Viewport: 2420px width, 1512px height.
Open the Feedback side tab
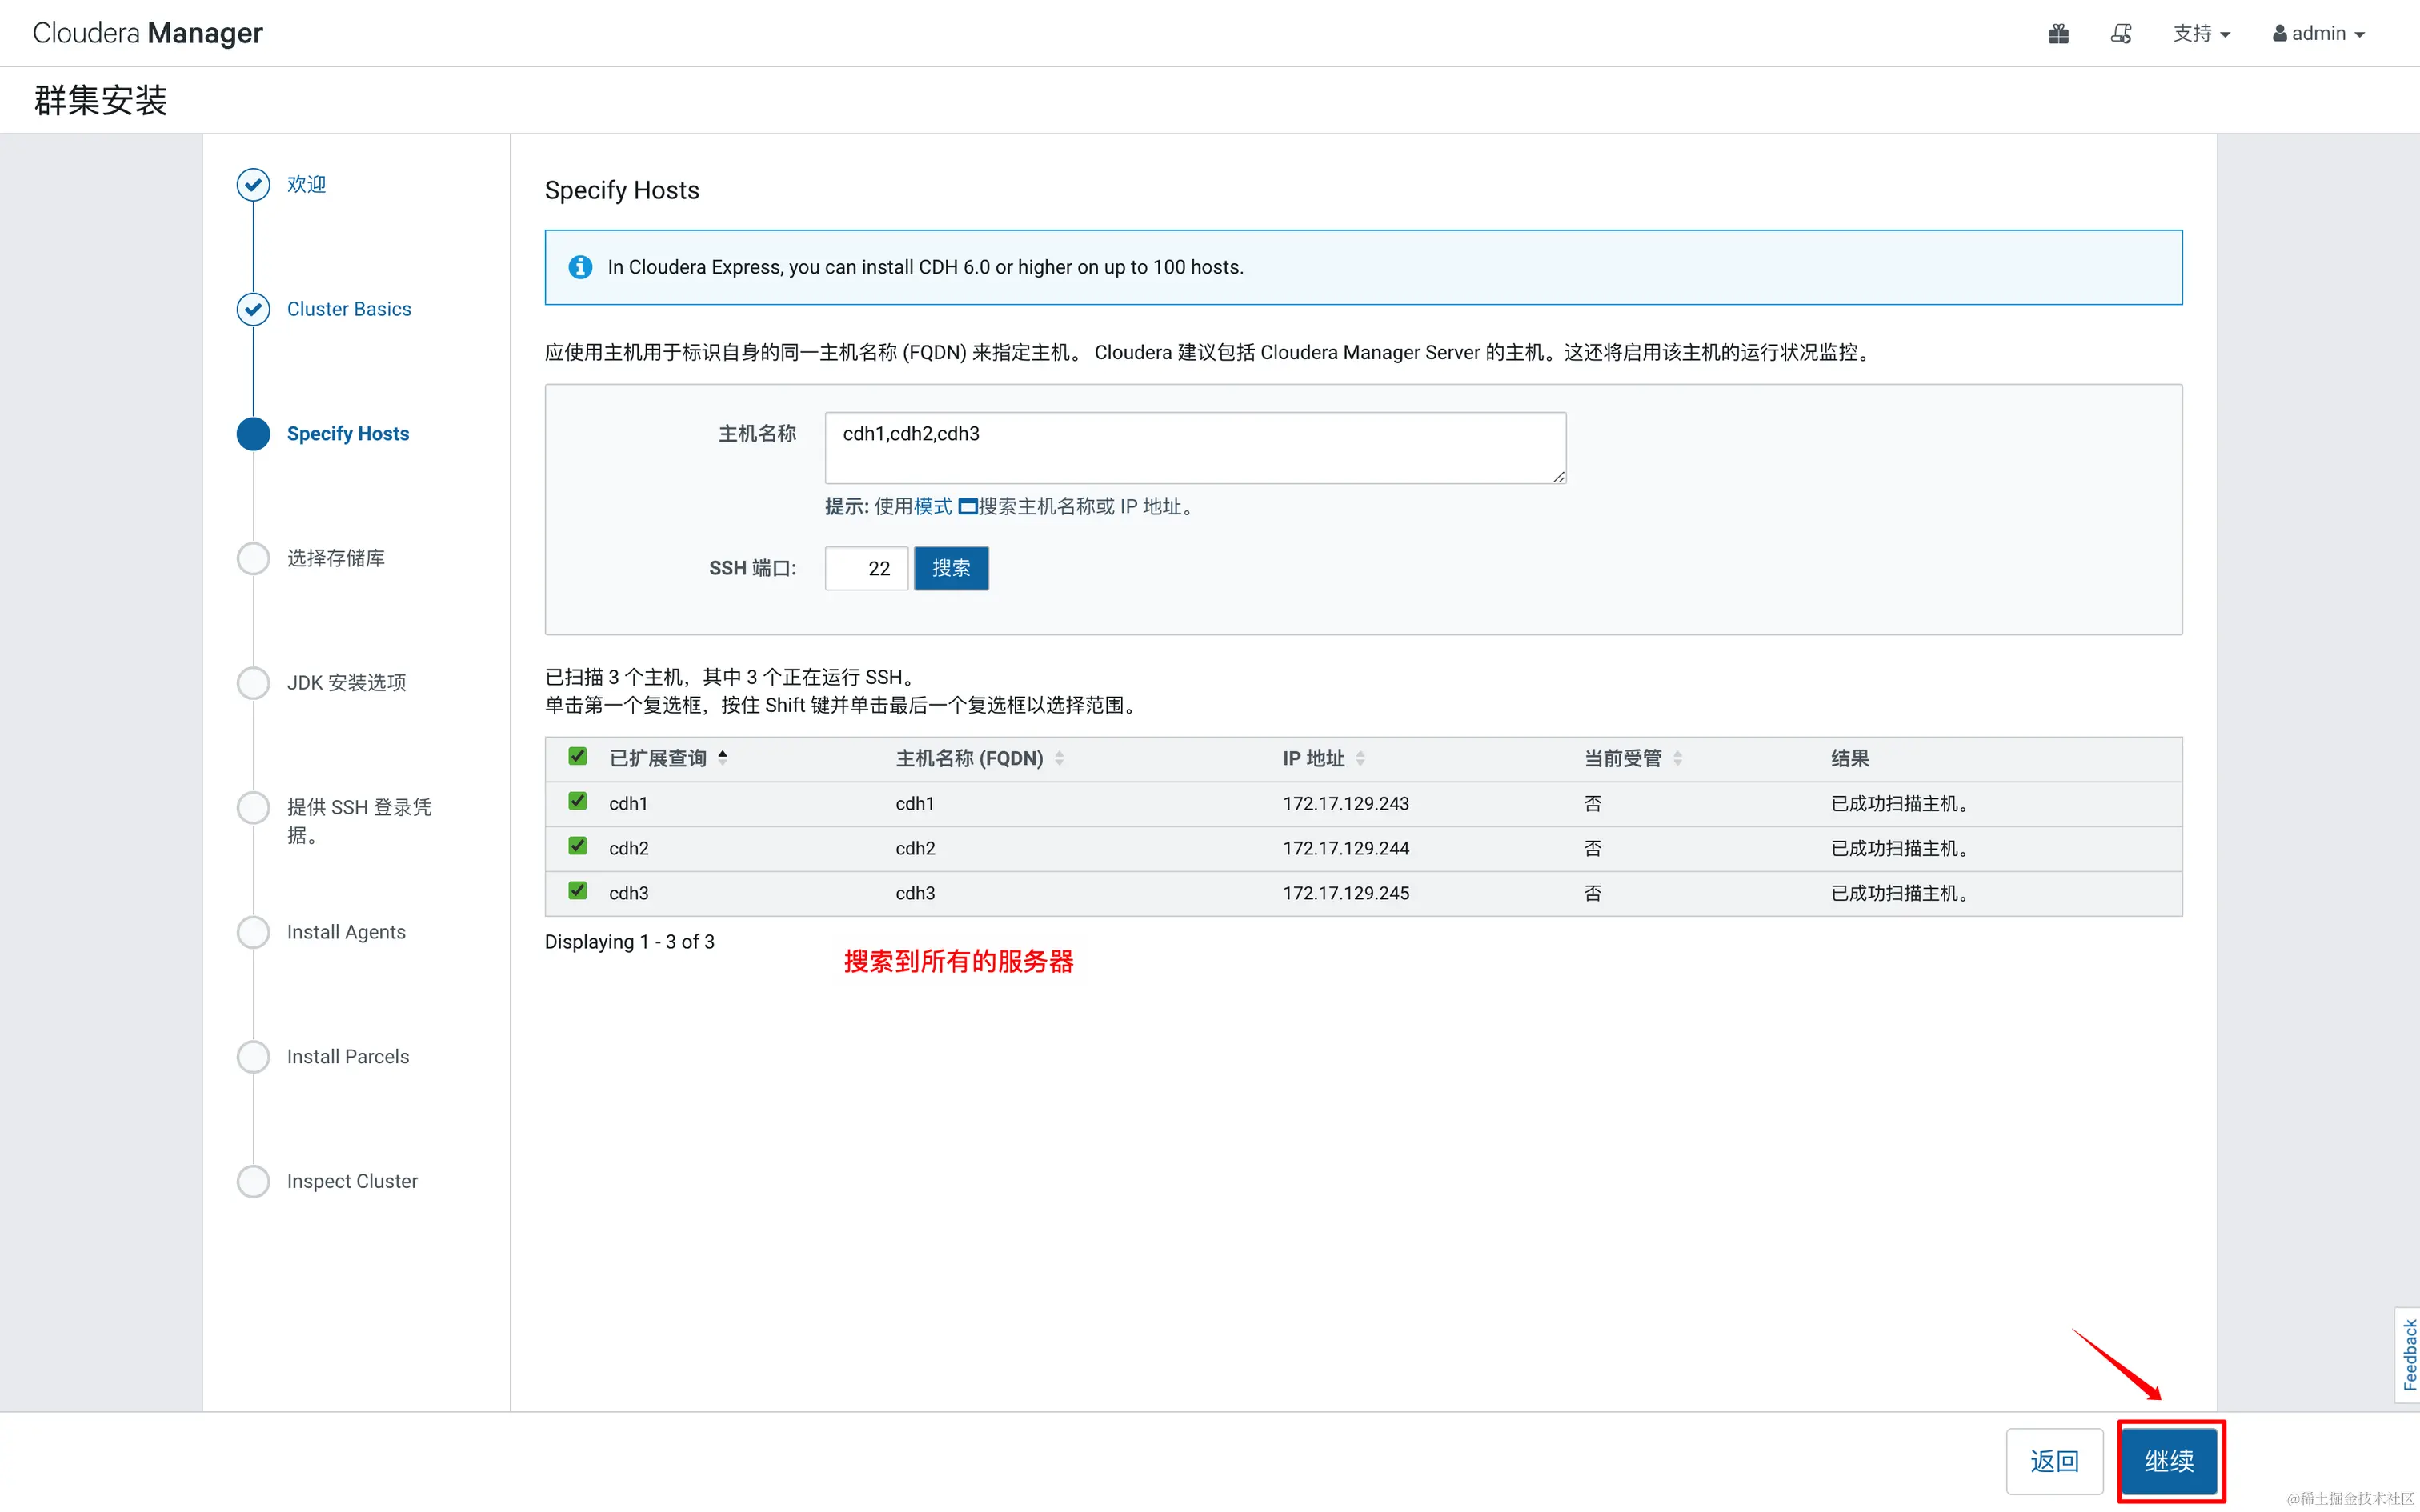click(x=2408, y=1355)
